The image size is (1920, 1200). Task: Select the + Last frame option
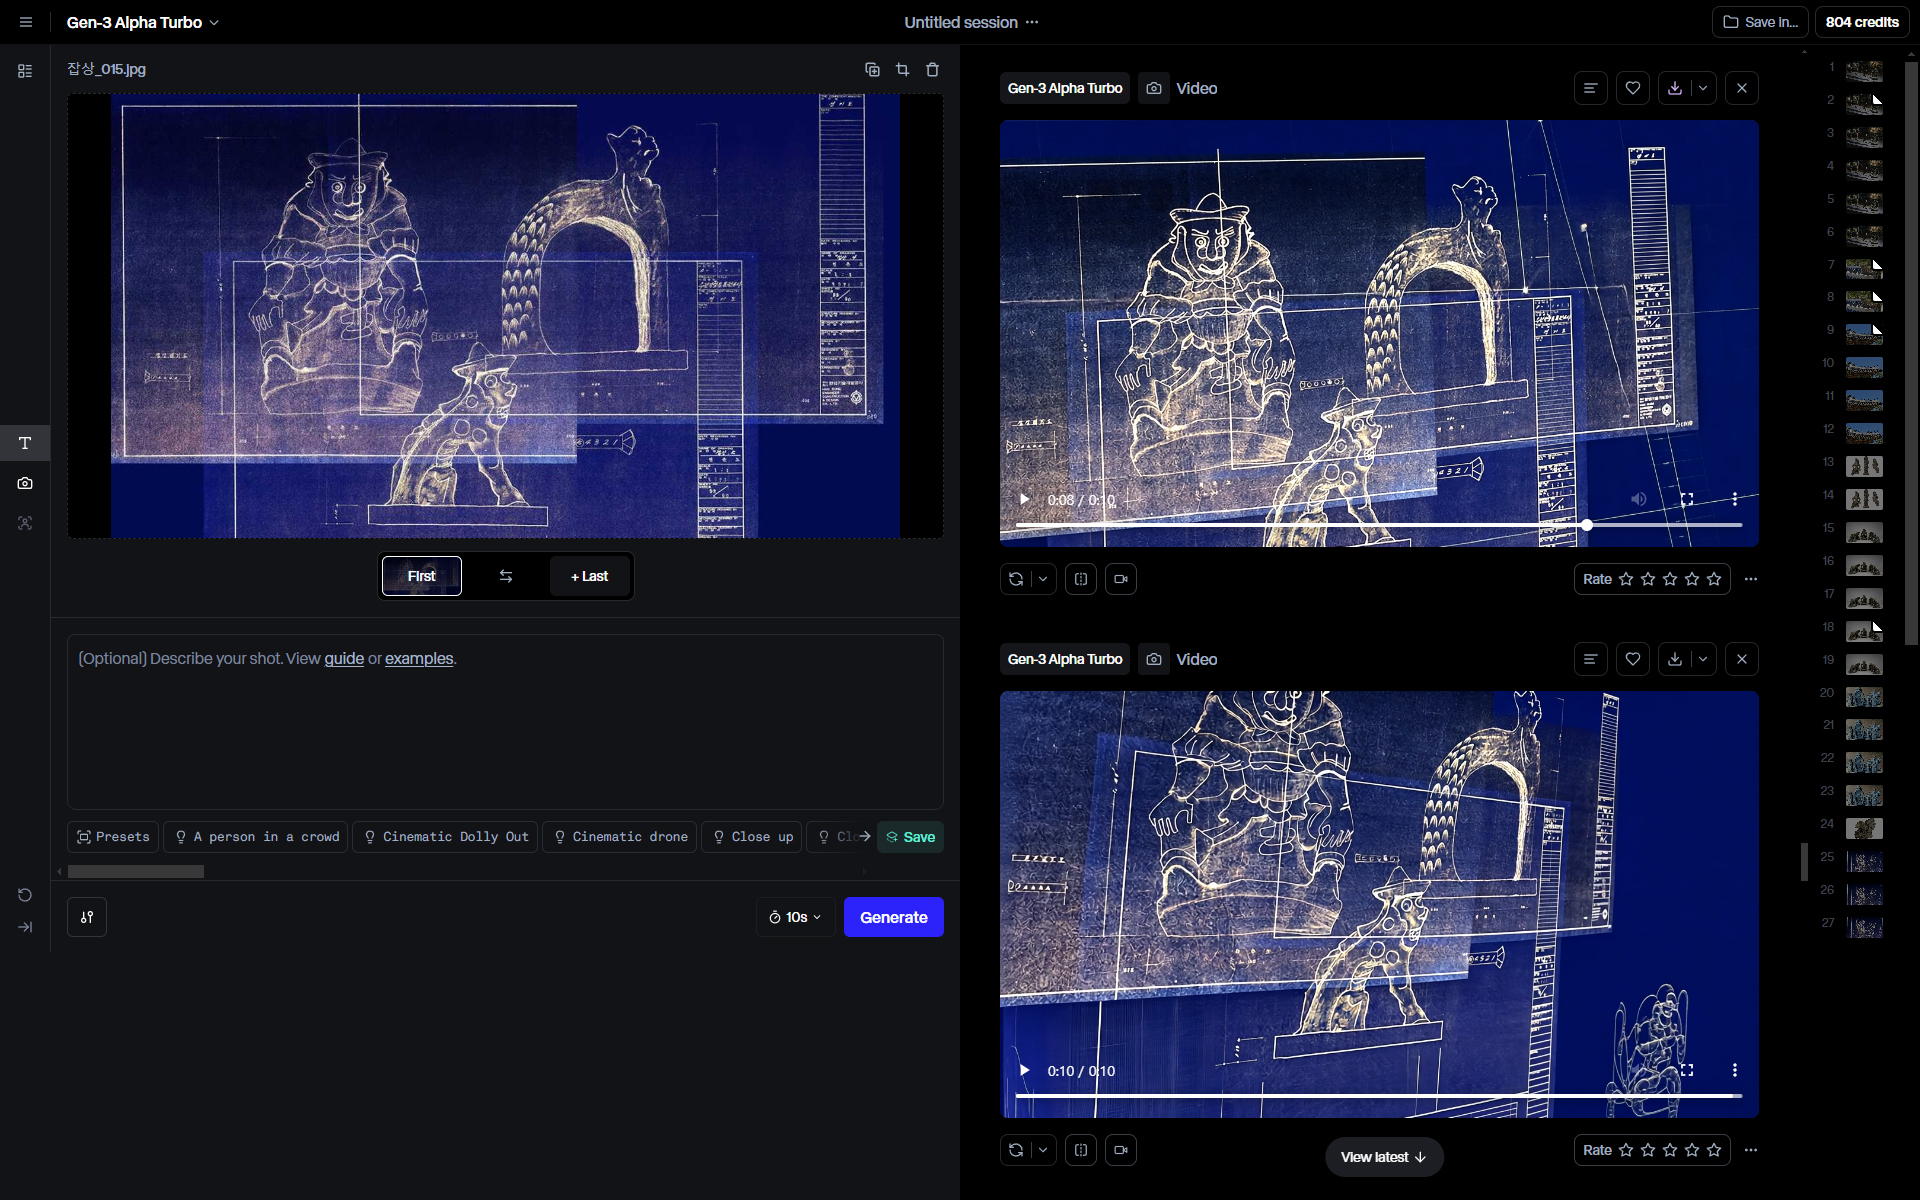[589, 576]
